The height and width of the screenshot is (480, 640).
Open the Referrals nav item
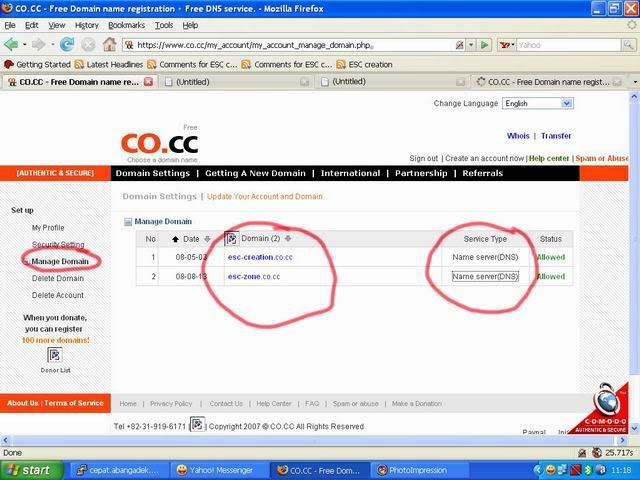(x=482, y=173)
